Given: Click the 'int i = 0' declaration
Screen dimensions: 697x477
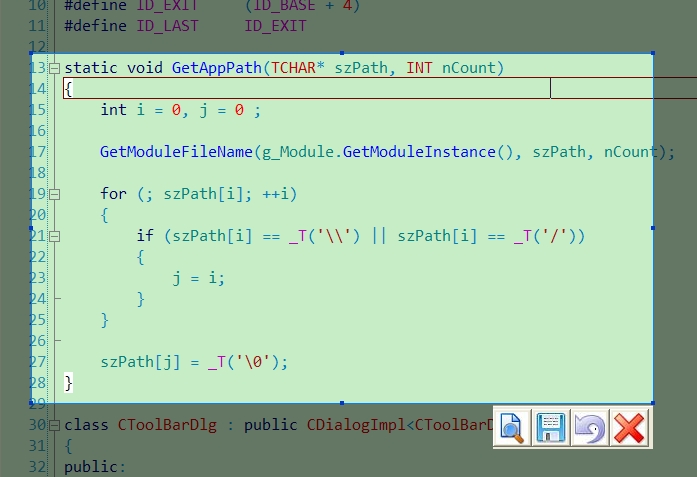Looking at the screenshot, I should (140, 110).
